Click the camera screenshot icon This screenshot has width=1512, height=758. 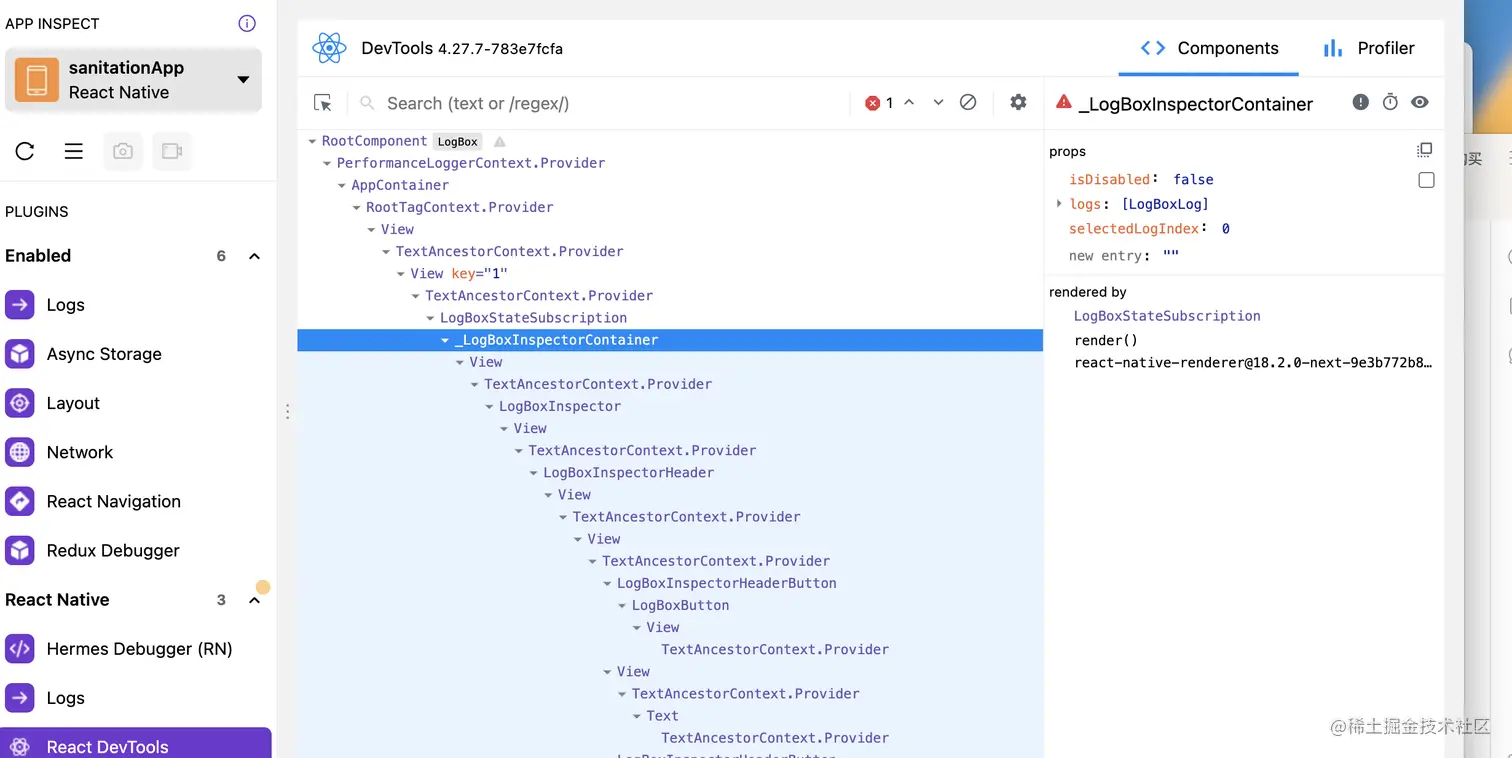[x=123, y=151]
